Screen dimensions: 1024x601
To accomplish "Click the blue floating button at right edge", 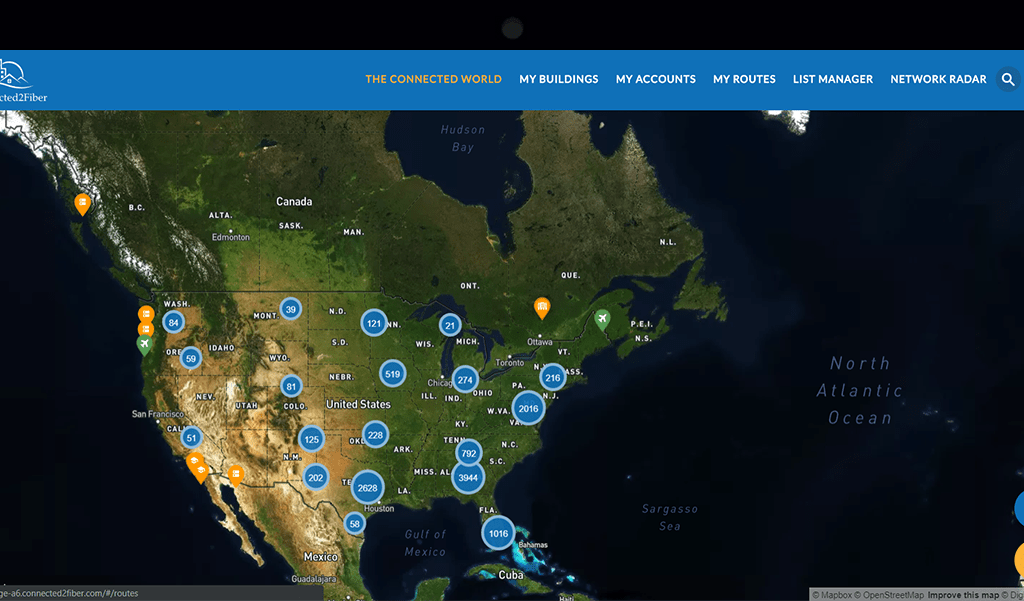I will pyautogui.click(x=1018, y=508).
